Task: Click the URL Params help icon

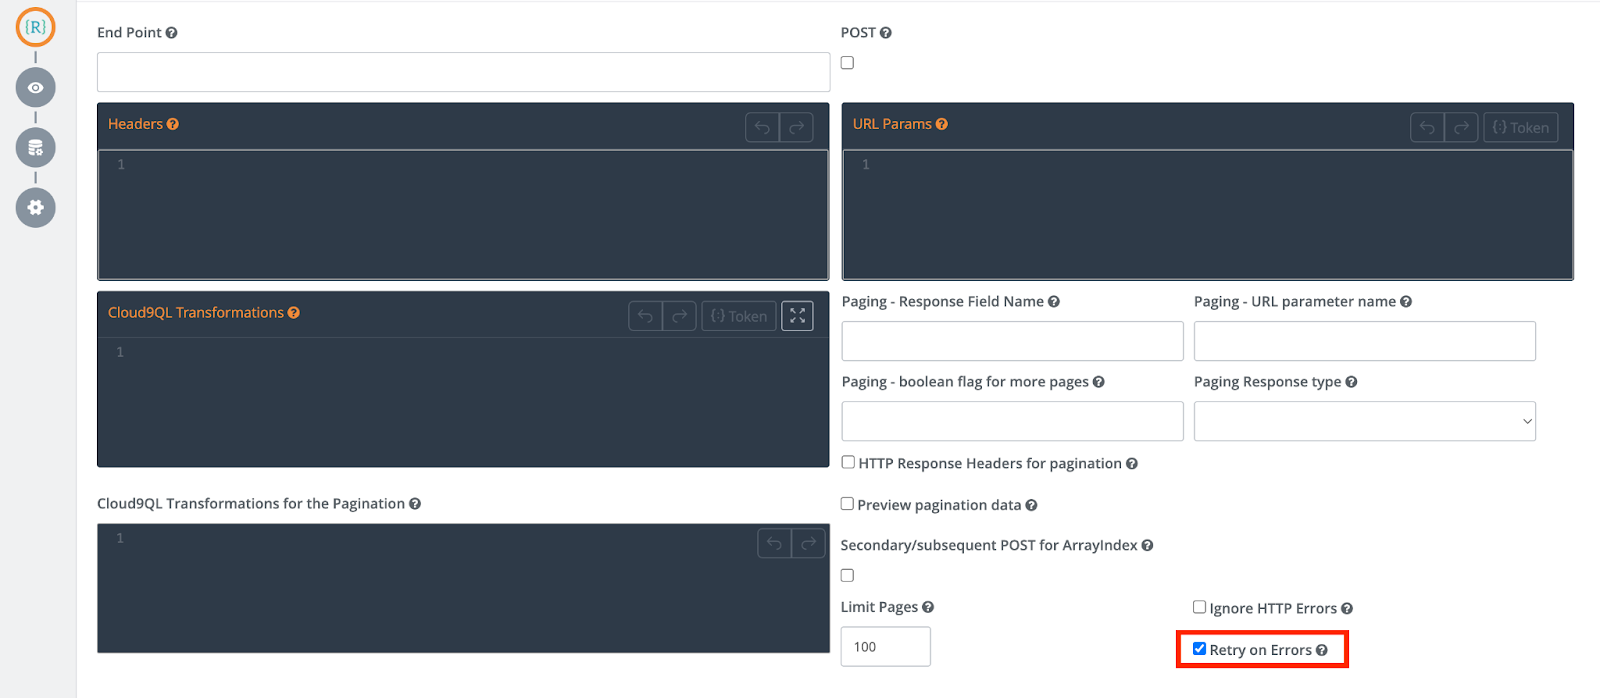Action: [942, 124]
